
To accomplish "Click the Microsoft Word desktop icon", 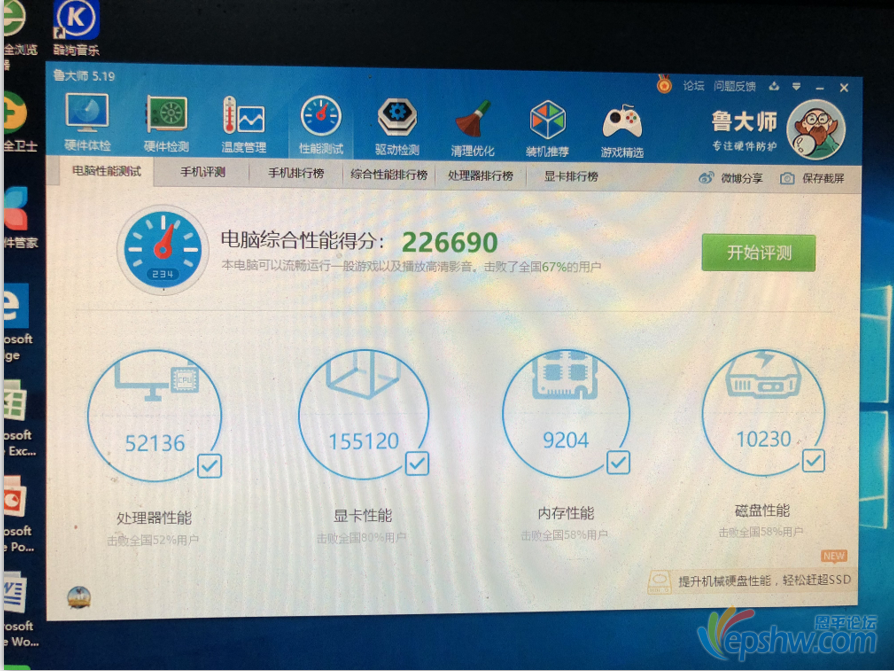I will click(x=19, y=610).
